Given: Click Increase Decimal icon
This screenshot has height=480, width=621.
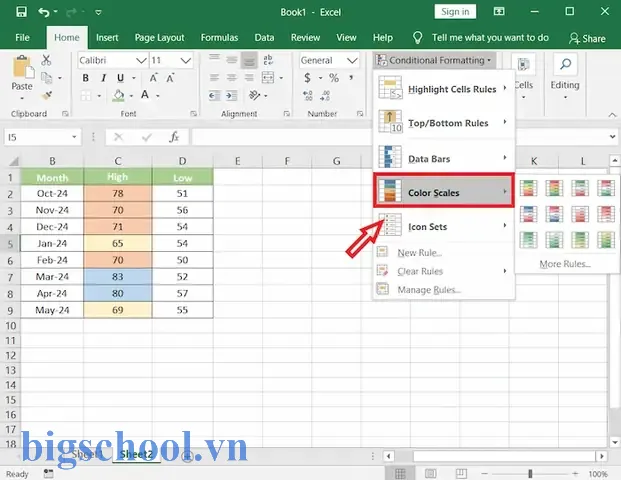Looking at the screenshot, I should point(308,95).
